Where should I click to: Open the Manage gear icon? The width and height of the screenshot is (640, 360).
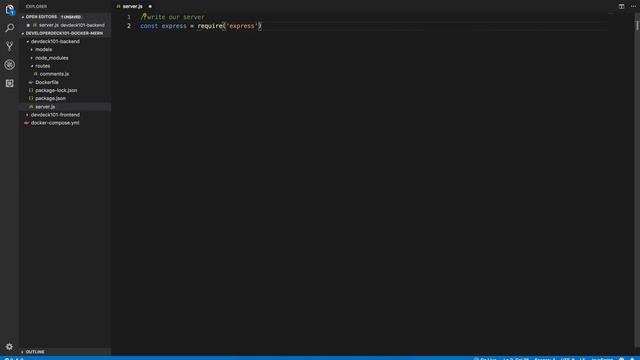tap(9, 347)
